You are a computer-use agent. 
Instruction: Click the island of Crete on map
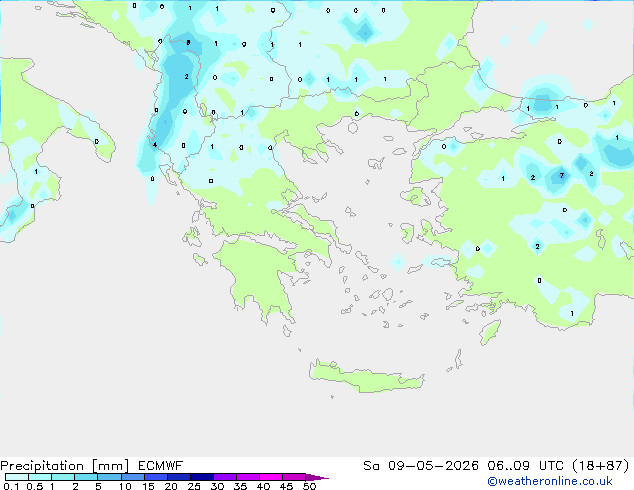coord(366,377)
